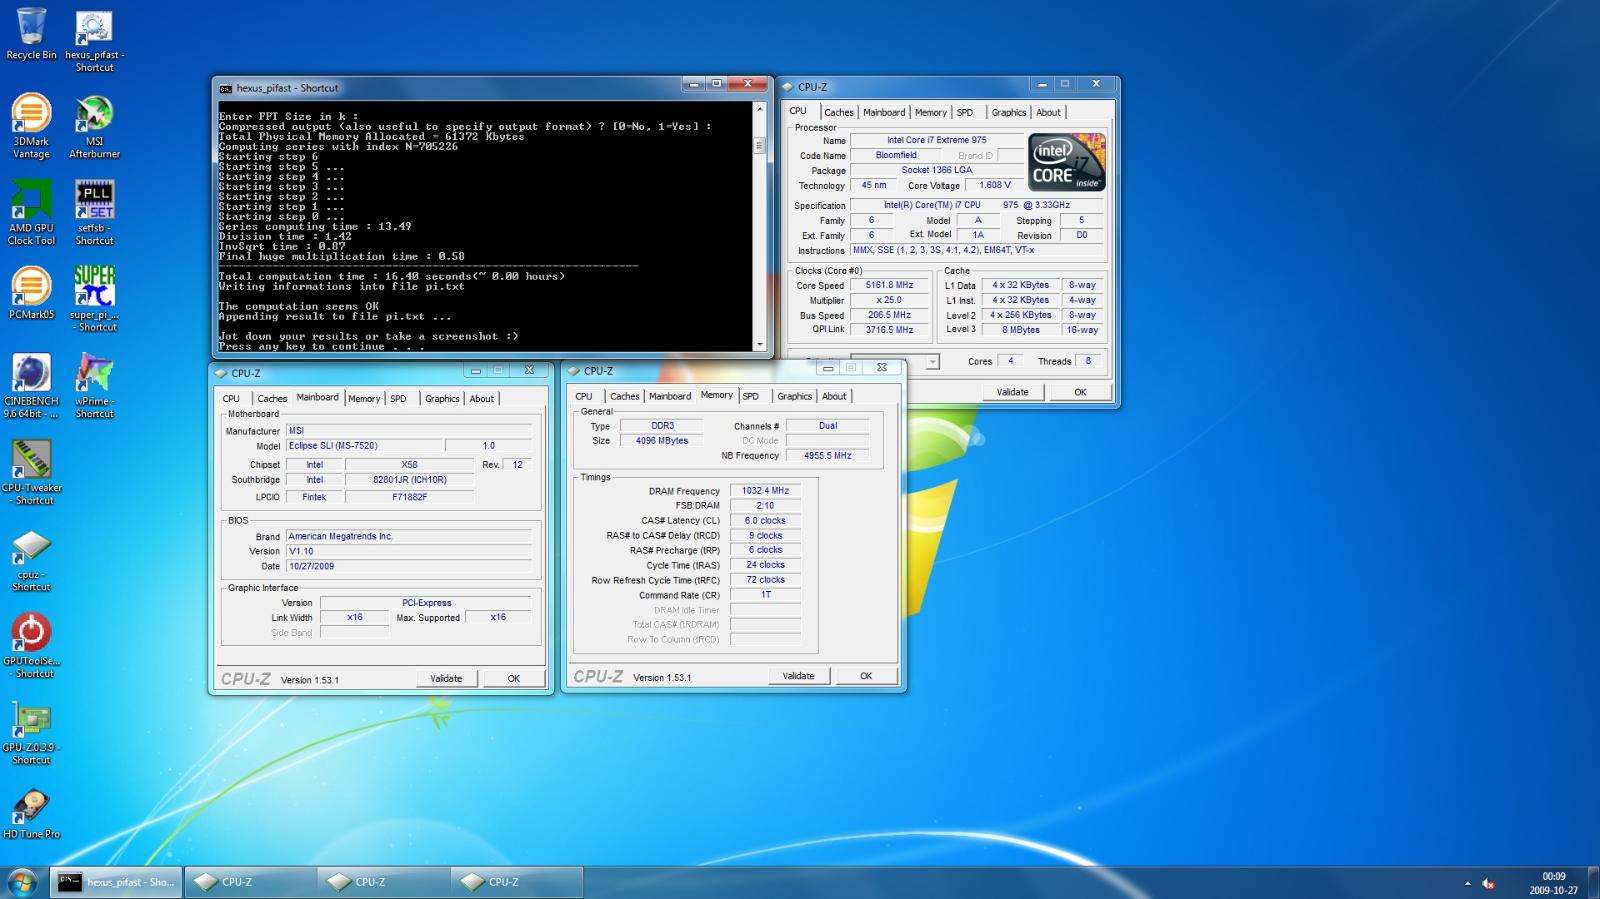1600x899 pixels.
Task: Select the GPUToolSe shortcut icon
Action: tap(31, 645)
